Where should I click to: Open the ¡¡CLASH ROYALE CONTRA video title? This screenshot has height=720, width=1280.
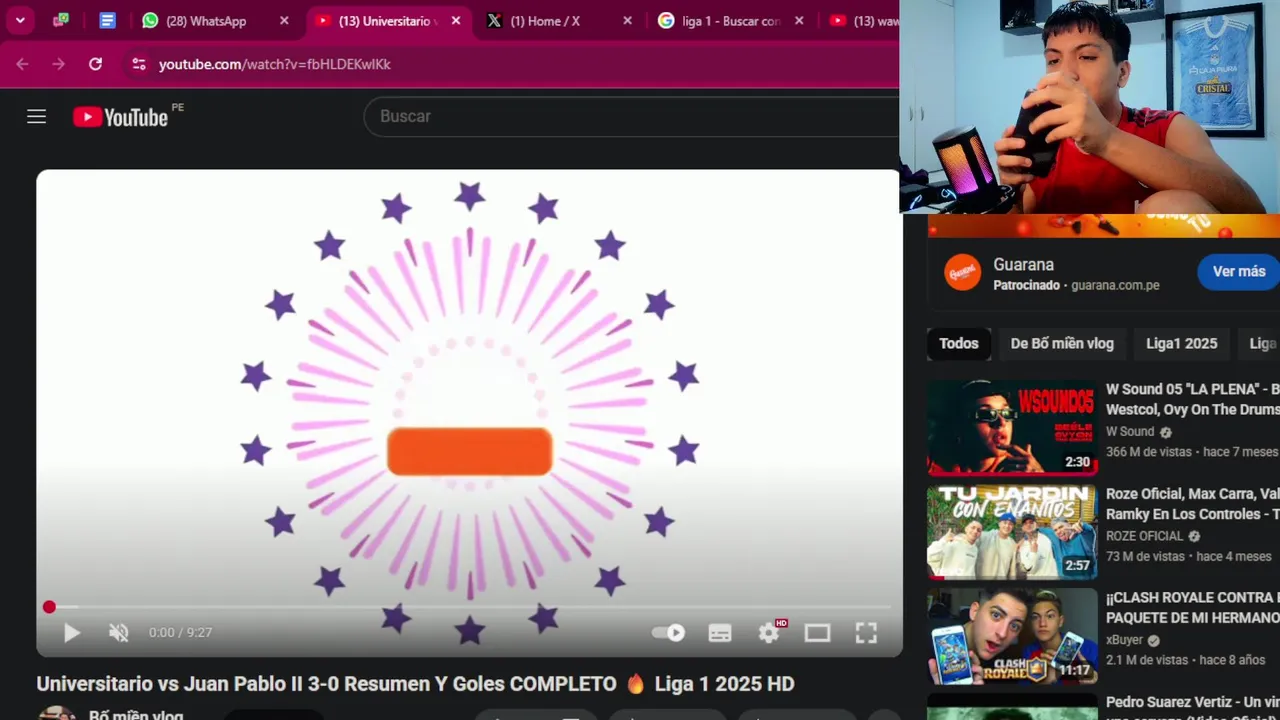click(x=1192, y=608)
